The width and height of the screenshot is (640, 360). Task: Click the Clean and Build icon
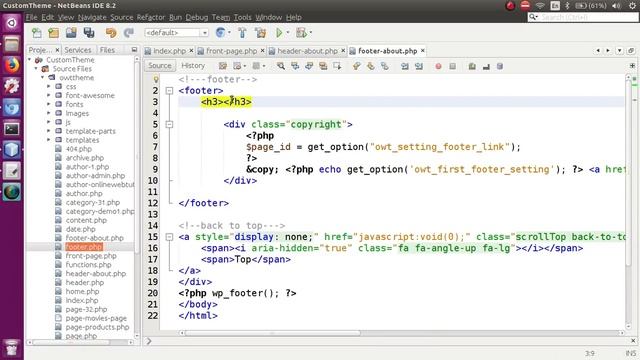point(260,33)
